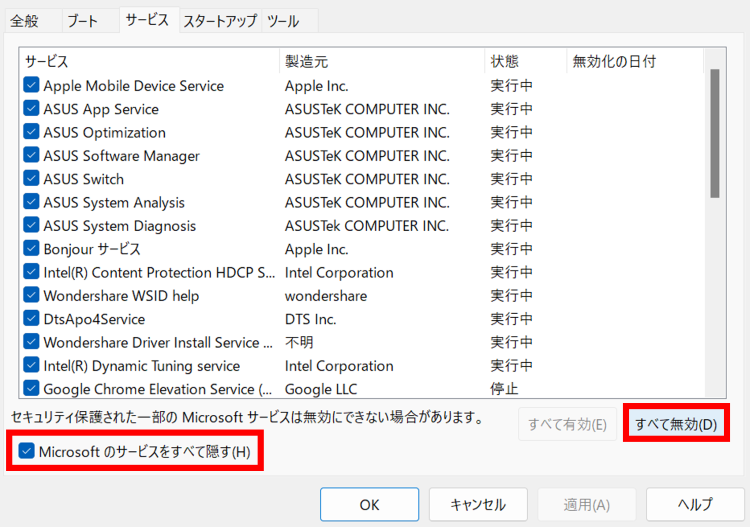Confirm with the OK button

(x=369, y=505)
